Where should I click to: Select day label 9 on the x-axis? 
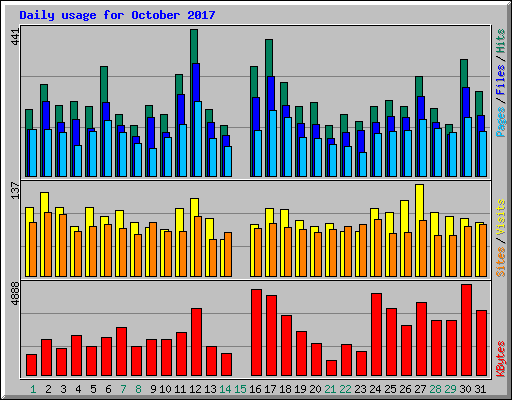[153, 389]
